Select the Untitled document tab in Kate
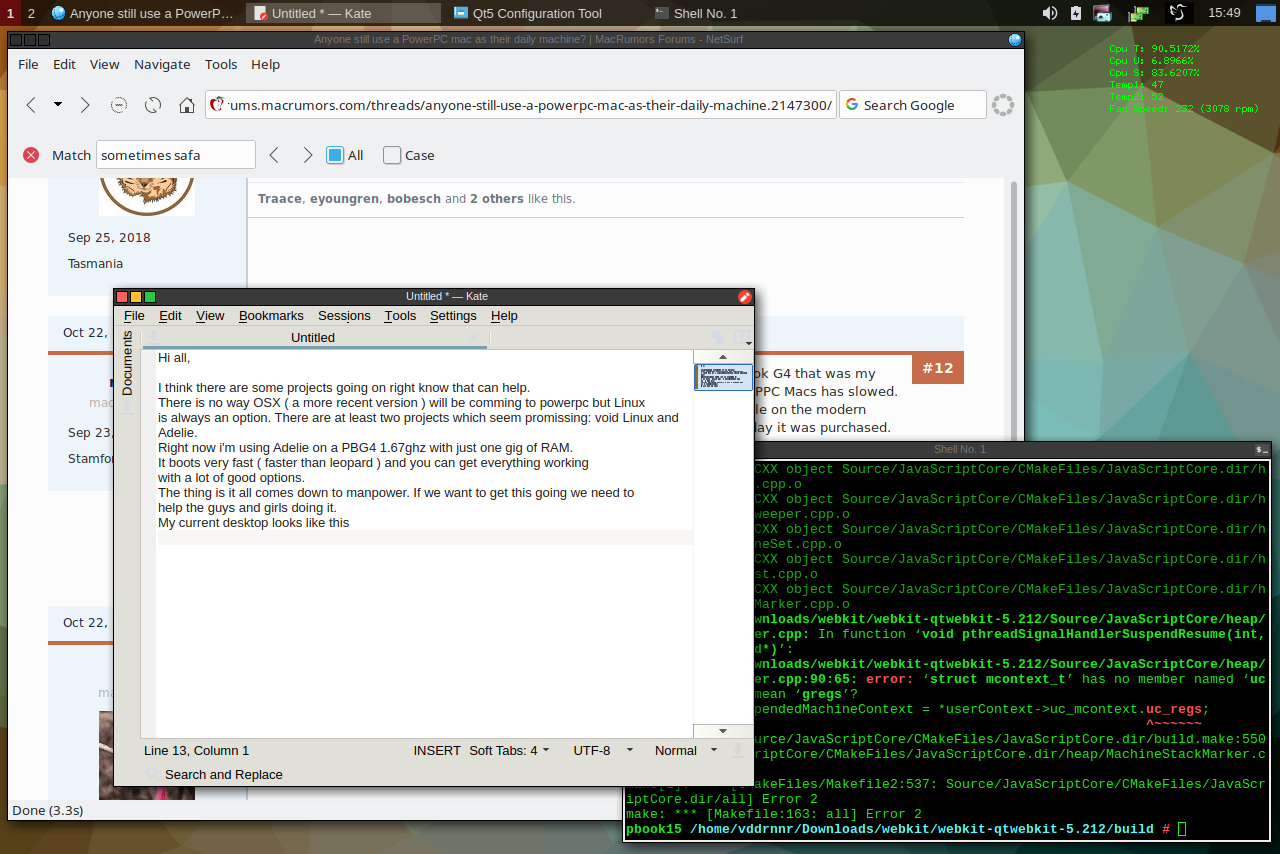The width and height of the screenshot is (1280, 854). point(313,337)
